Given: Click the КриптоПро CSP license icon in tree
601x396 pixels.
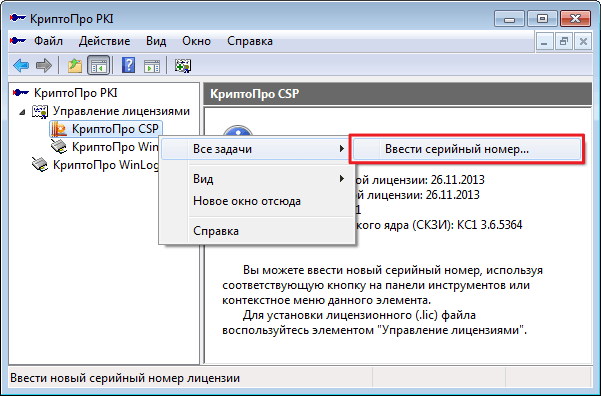Looking at the screenshot, I should (x=59, y=130).
